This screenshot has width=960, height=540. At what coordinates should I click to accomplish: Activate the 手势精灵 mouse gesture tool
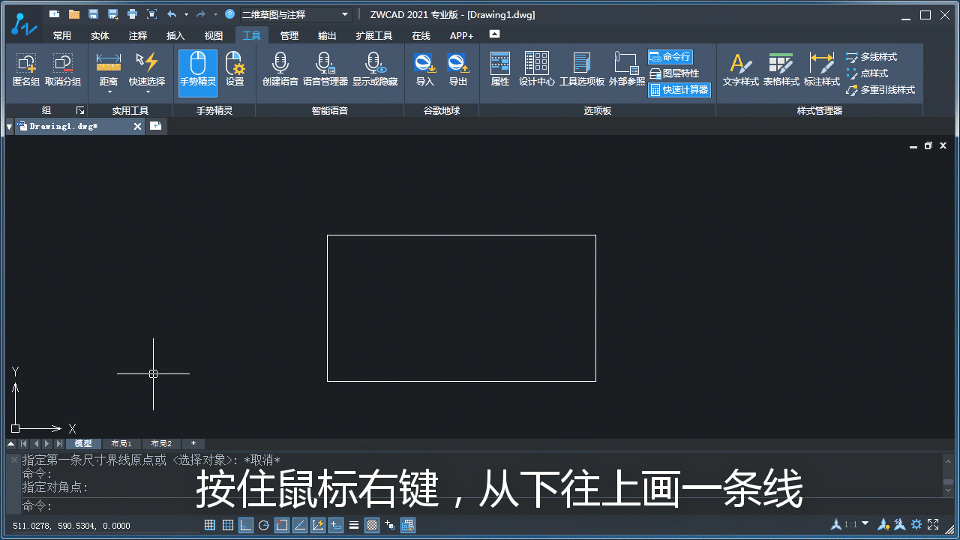coord(197,68)
